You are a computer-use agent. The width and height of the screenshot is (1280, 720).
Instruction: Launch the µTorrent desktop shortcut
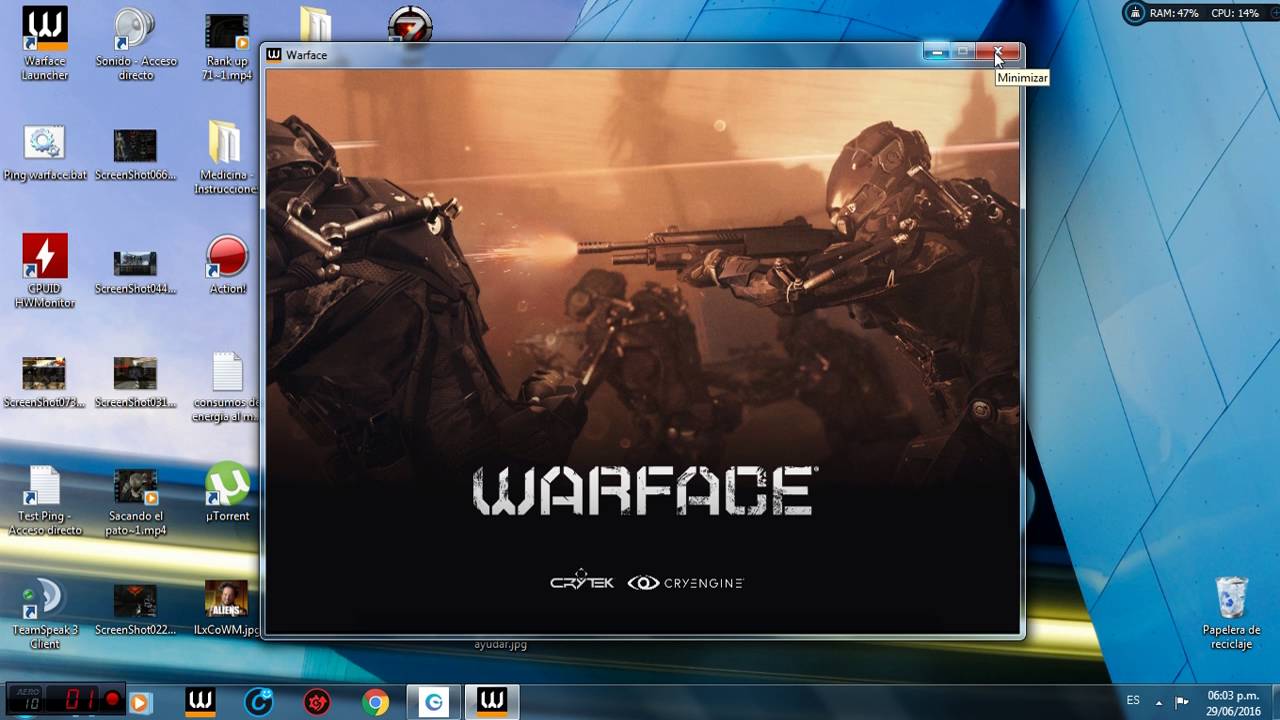coord(227,492)
